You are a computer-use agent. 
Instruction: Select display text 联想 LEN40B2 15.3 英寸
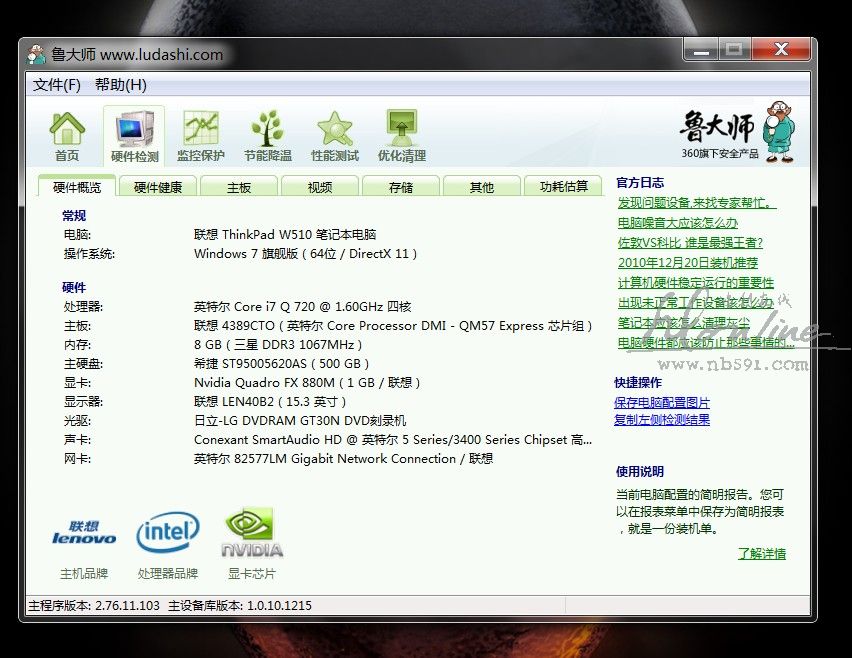click(x=270, y=402)
